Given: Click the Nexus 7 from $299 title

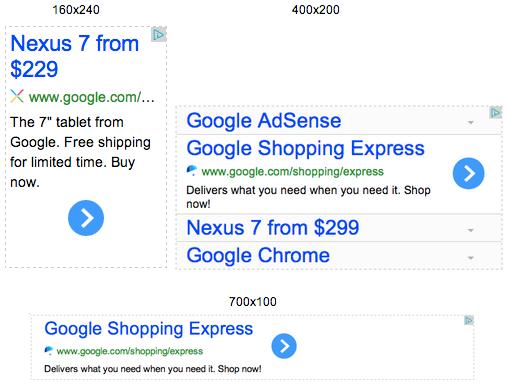Looking at the screenshot, I should pyautogui.click(x=273, y=228).
